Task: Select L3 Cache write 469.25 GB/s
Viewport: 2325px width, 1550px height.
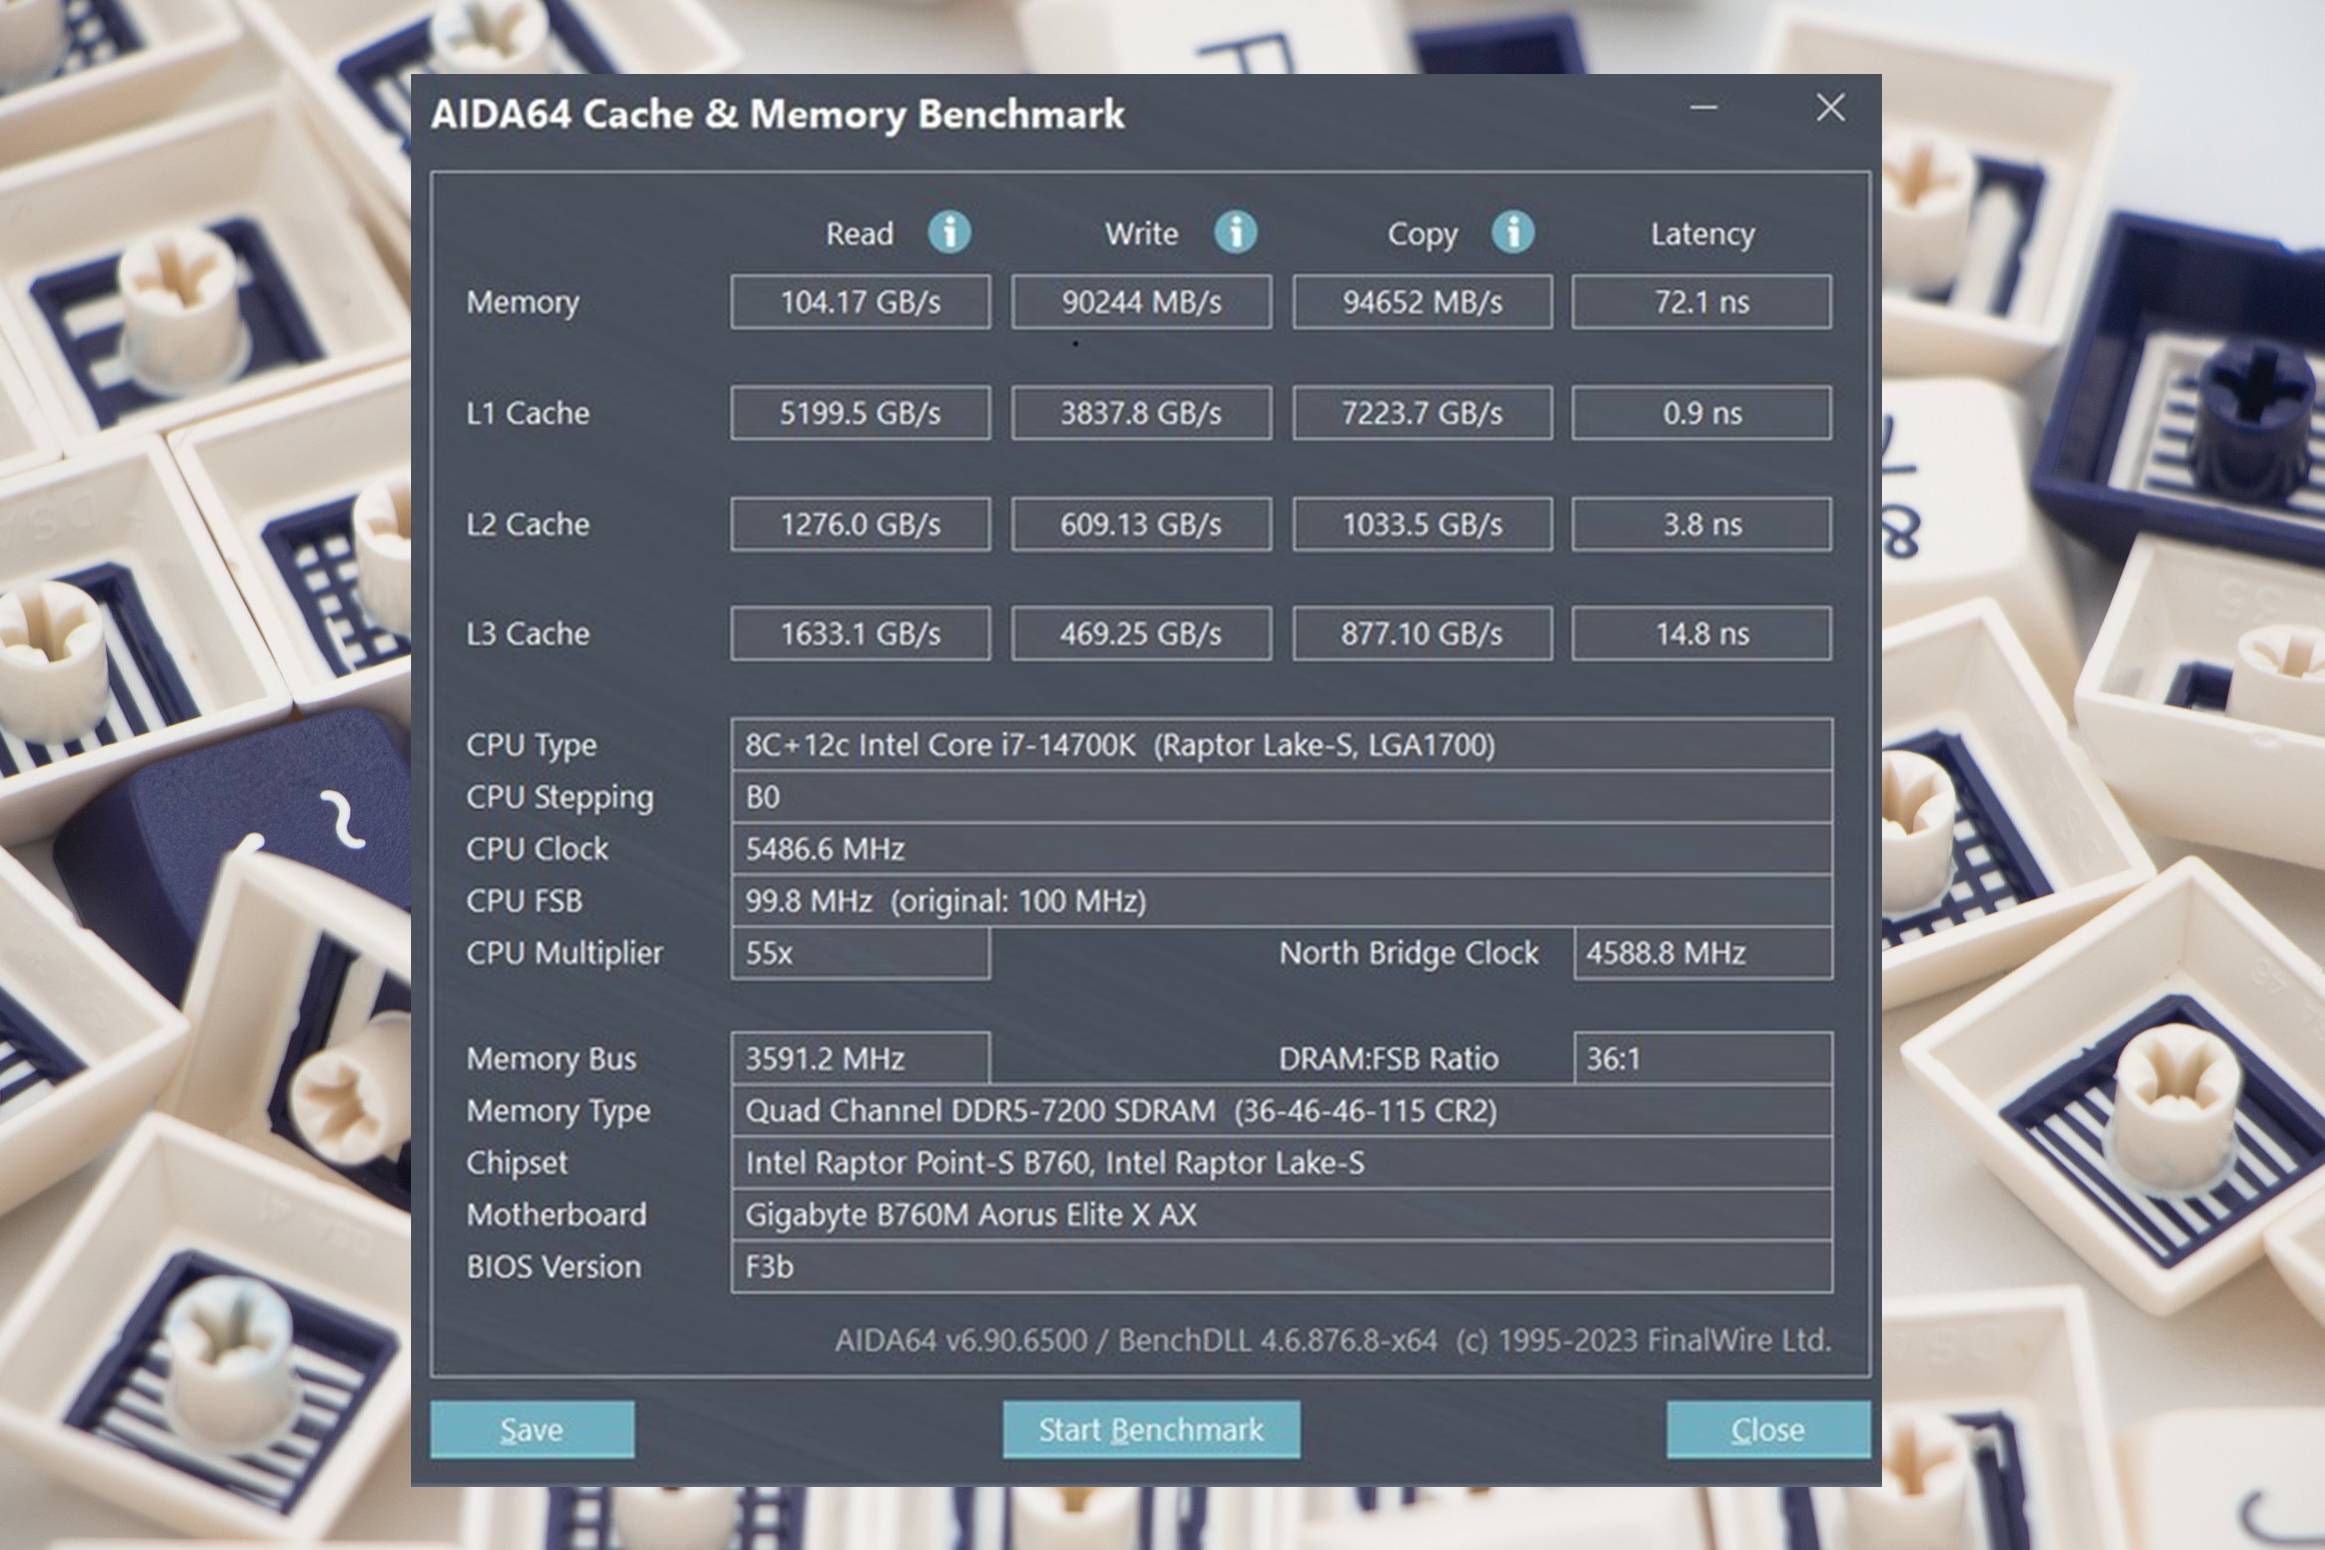Action: (x=1141, y=633)
